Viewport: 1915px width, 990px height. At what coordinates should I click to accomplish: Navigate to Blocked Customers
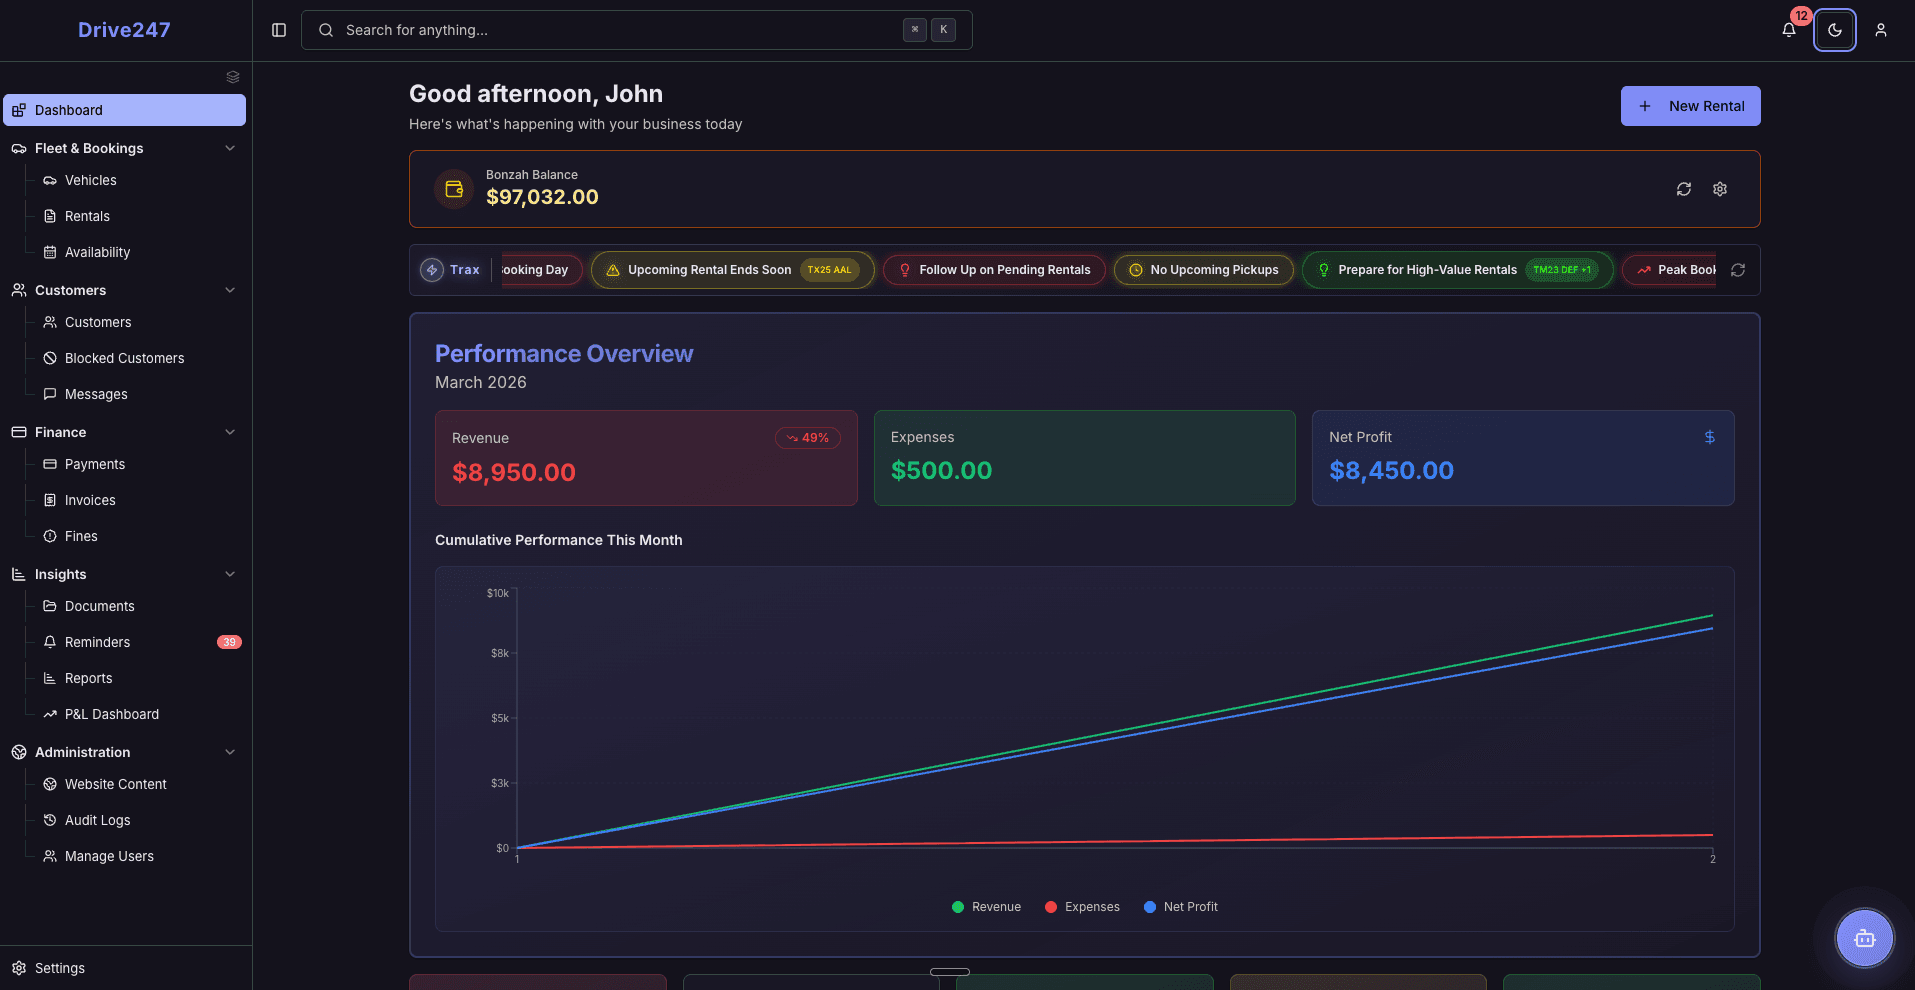pos(123,358)
